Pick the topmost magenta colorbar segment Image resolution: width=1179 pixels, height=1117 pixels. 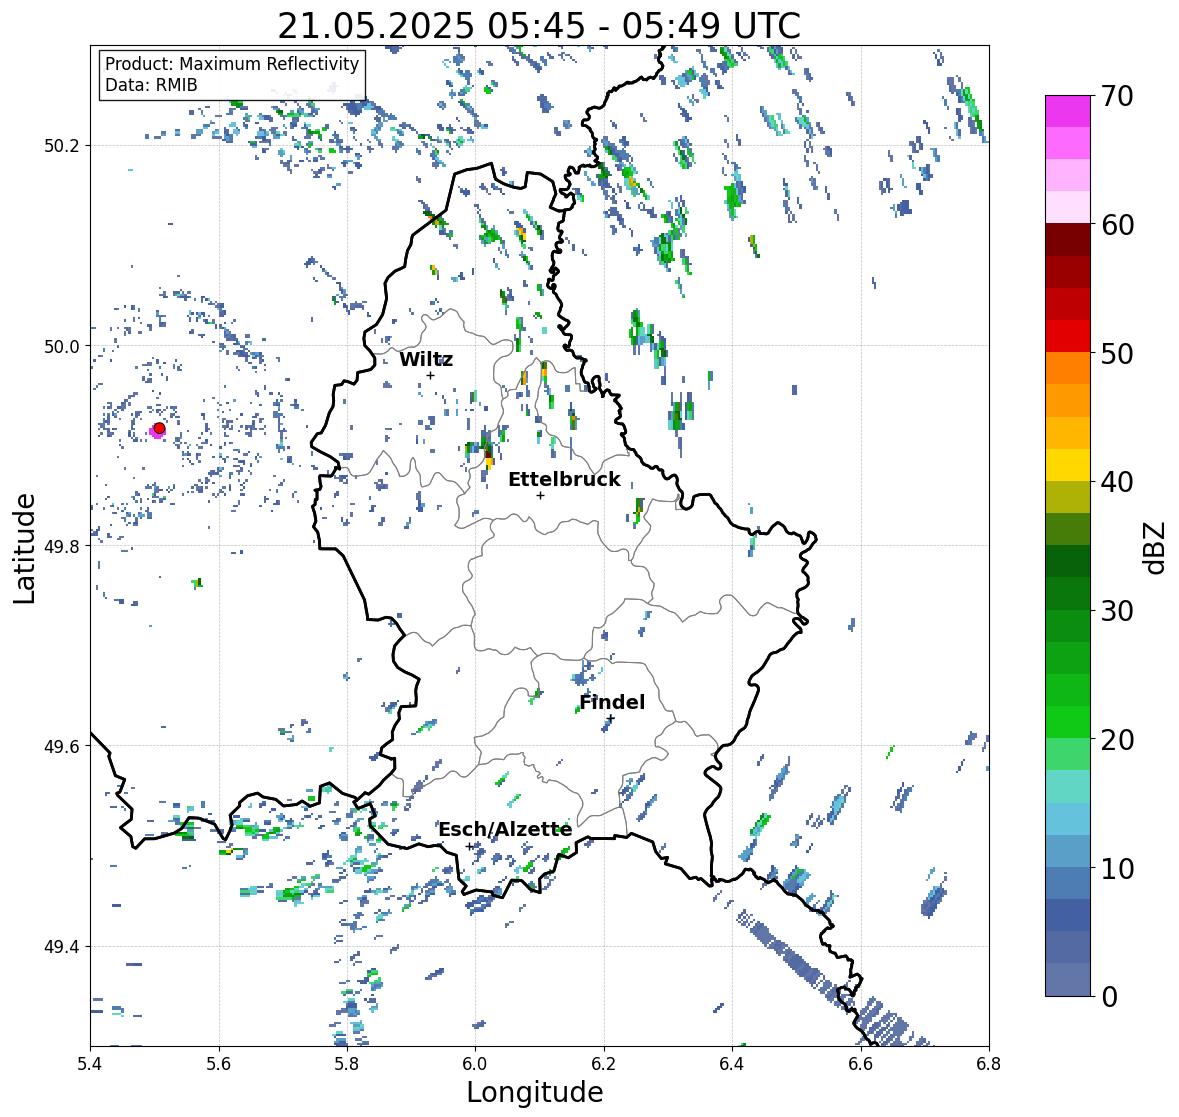[x=1068, y=111]
